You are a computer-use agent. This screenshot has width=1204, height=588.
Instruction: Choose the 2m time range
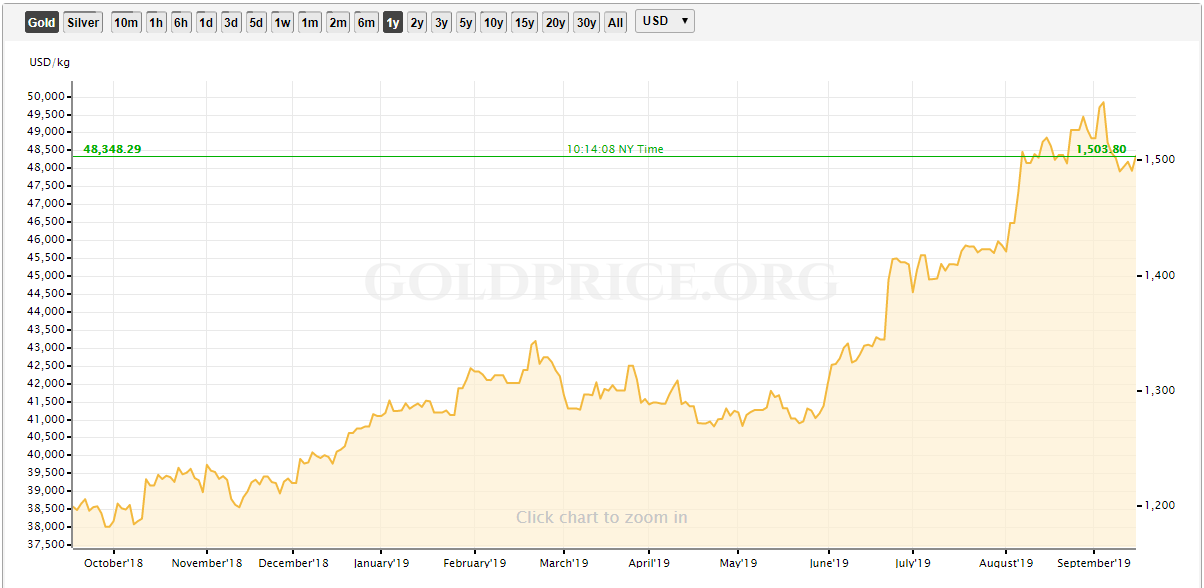click(338, 22)
